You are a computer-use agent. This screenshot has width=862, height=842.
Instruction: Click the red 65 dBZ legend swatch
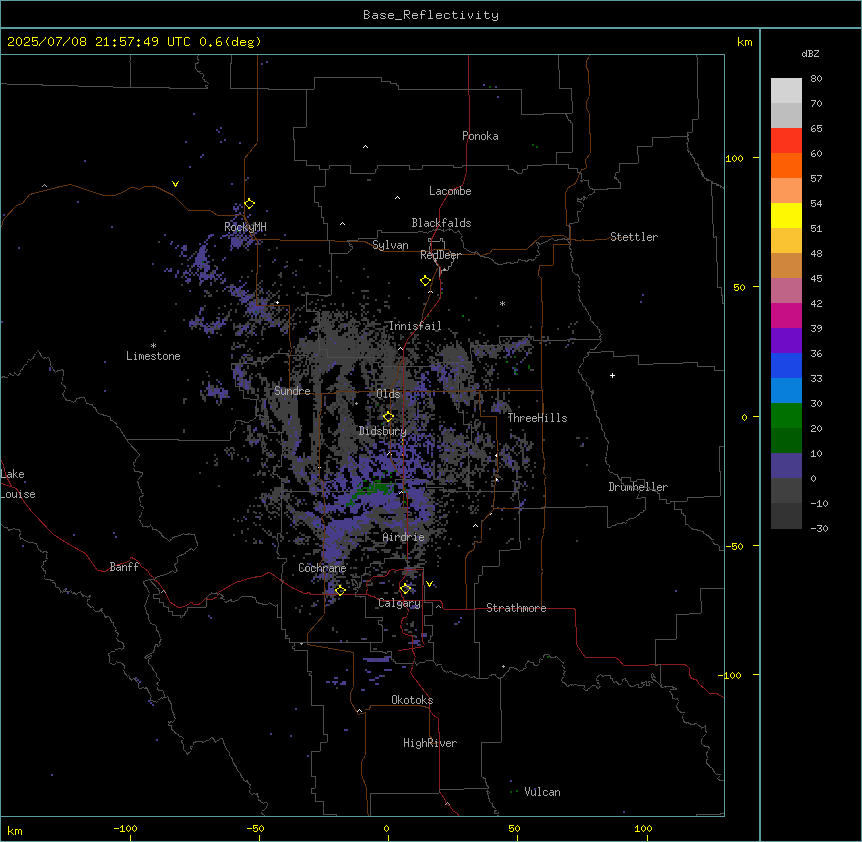(786, 141)
